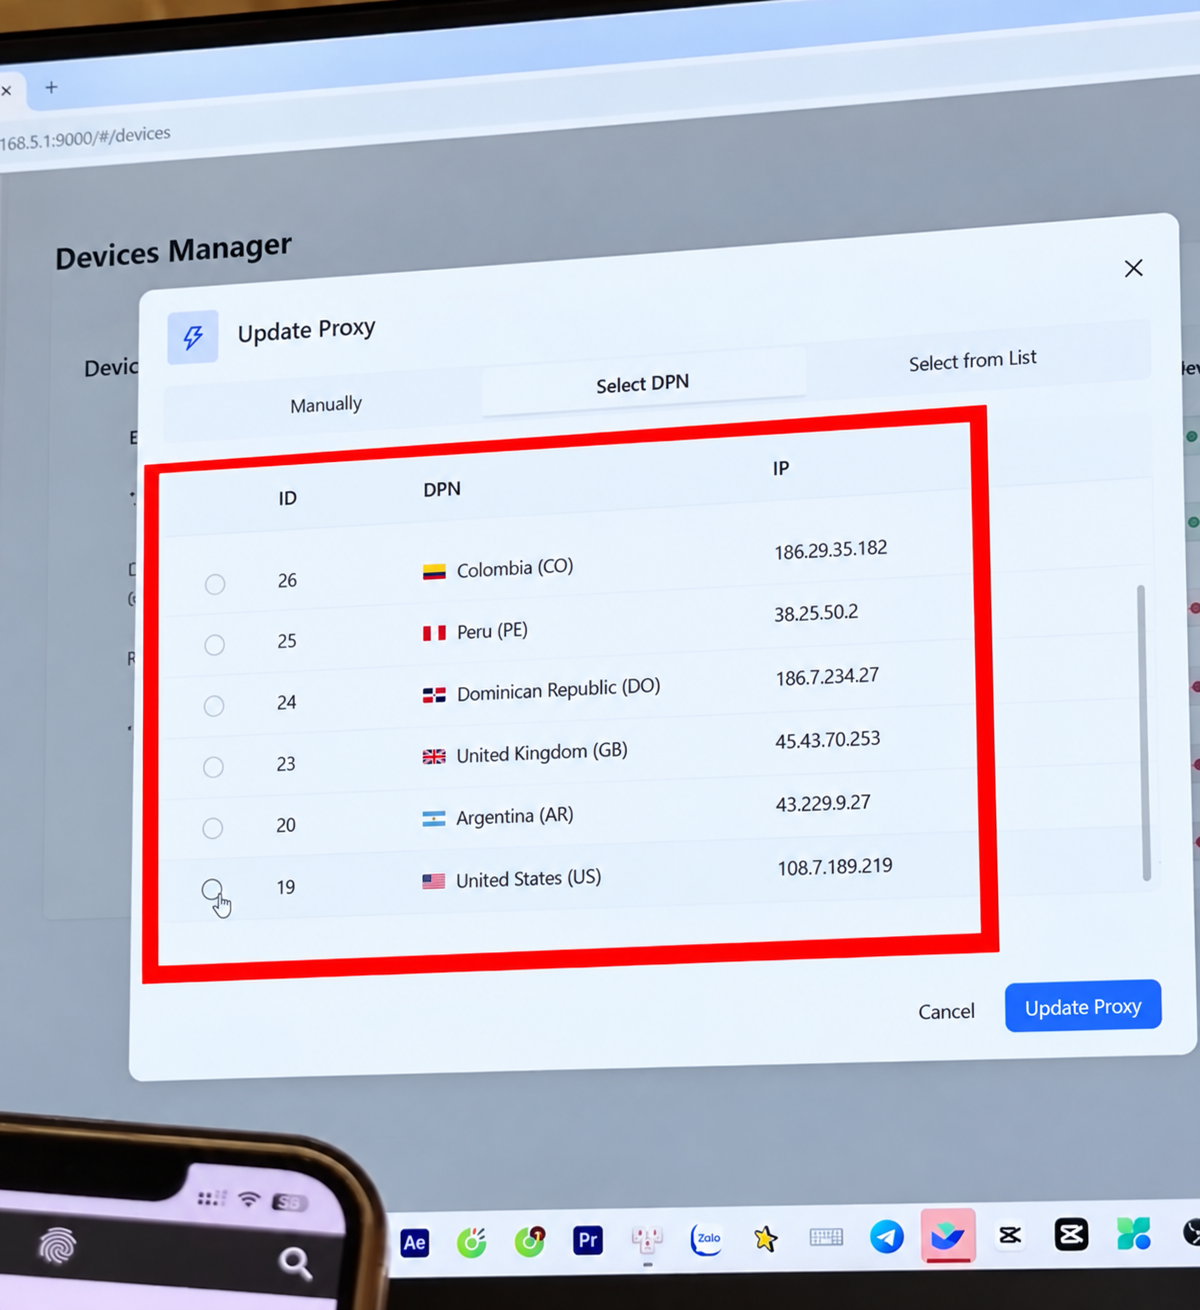Image resolution: width=1200 pixels, height=1310 pixels.
Task: Click IP address 43.229.9.27
Action: [x=823, y=803]
